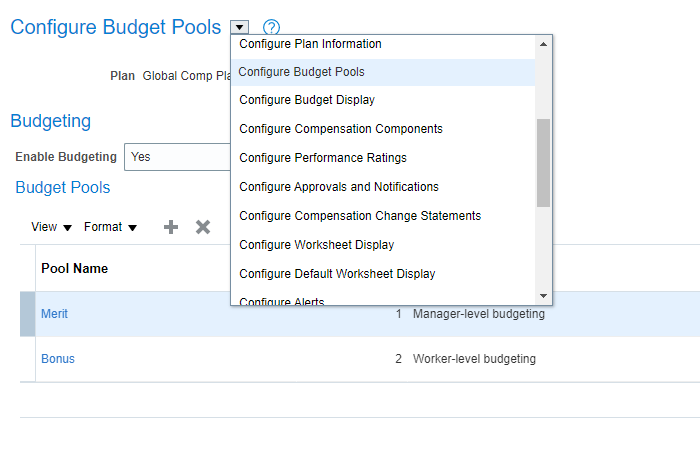700x460 pixels.
Task: Open the View menu dropdown
Action: click(52, 227)
